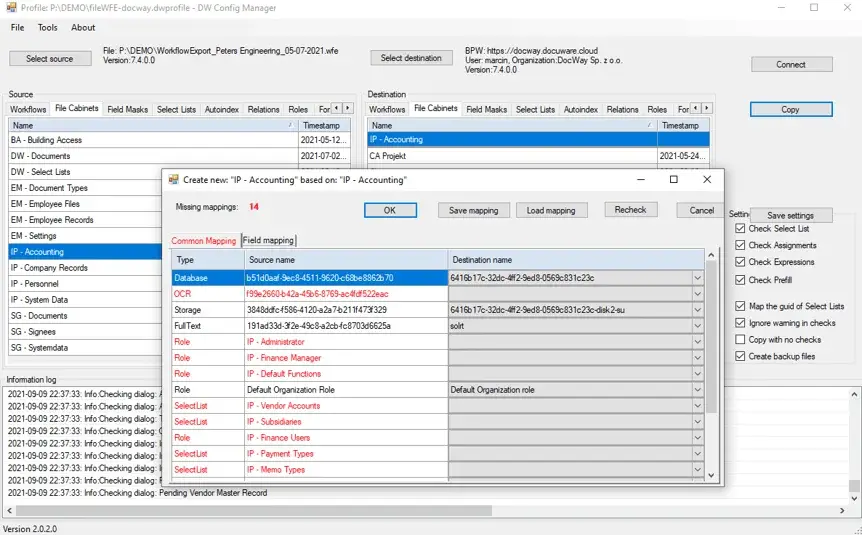This screenshot has width=862, height=535.
Task: Click the mapping grid vertical scrollbar thumb
Action: [711, 337]
